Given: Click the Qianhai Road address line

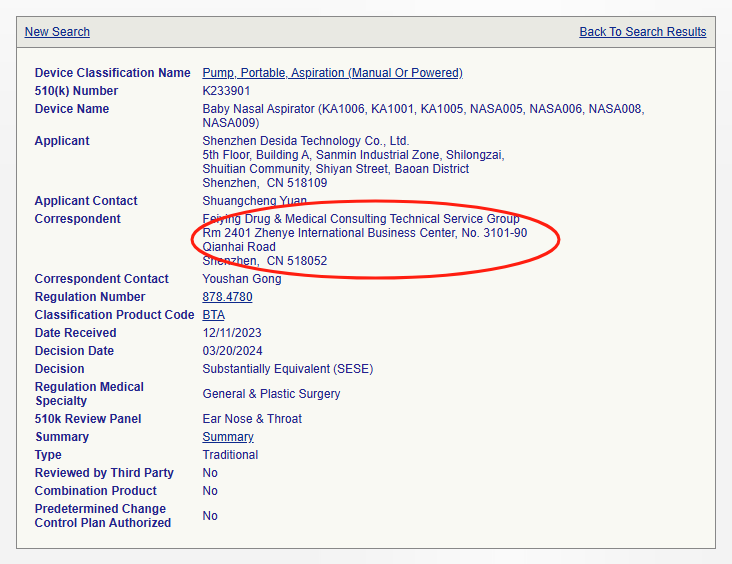Looking at the screenshot, I should tap(239, 247).
